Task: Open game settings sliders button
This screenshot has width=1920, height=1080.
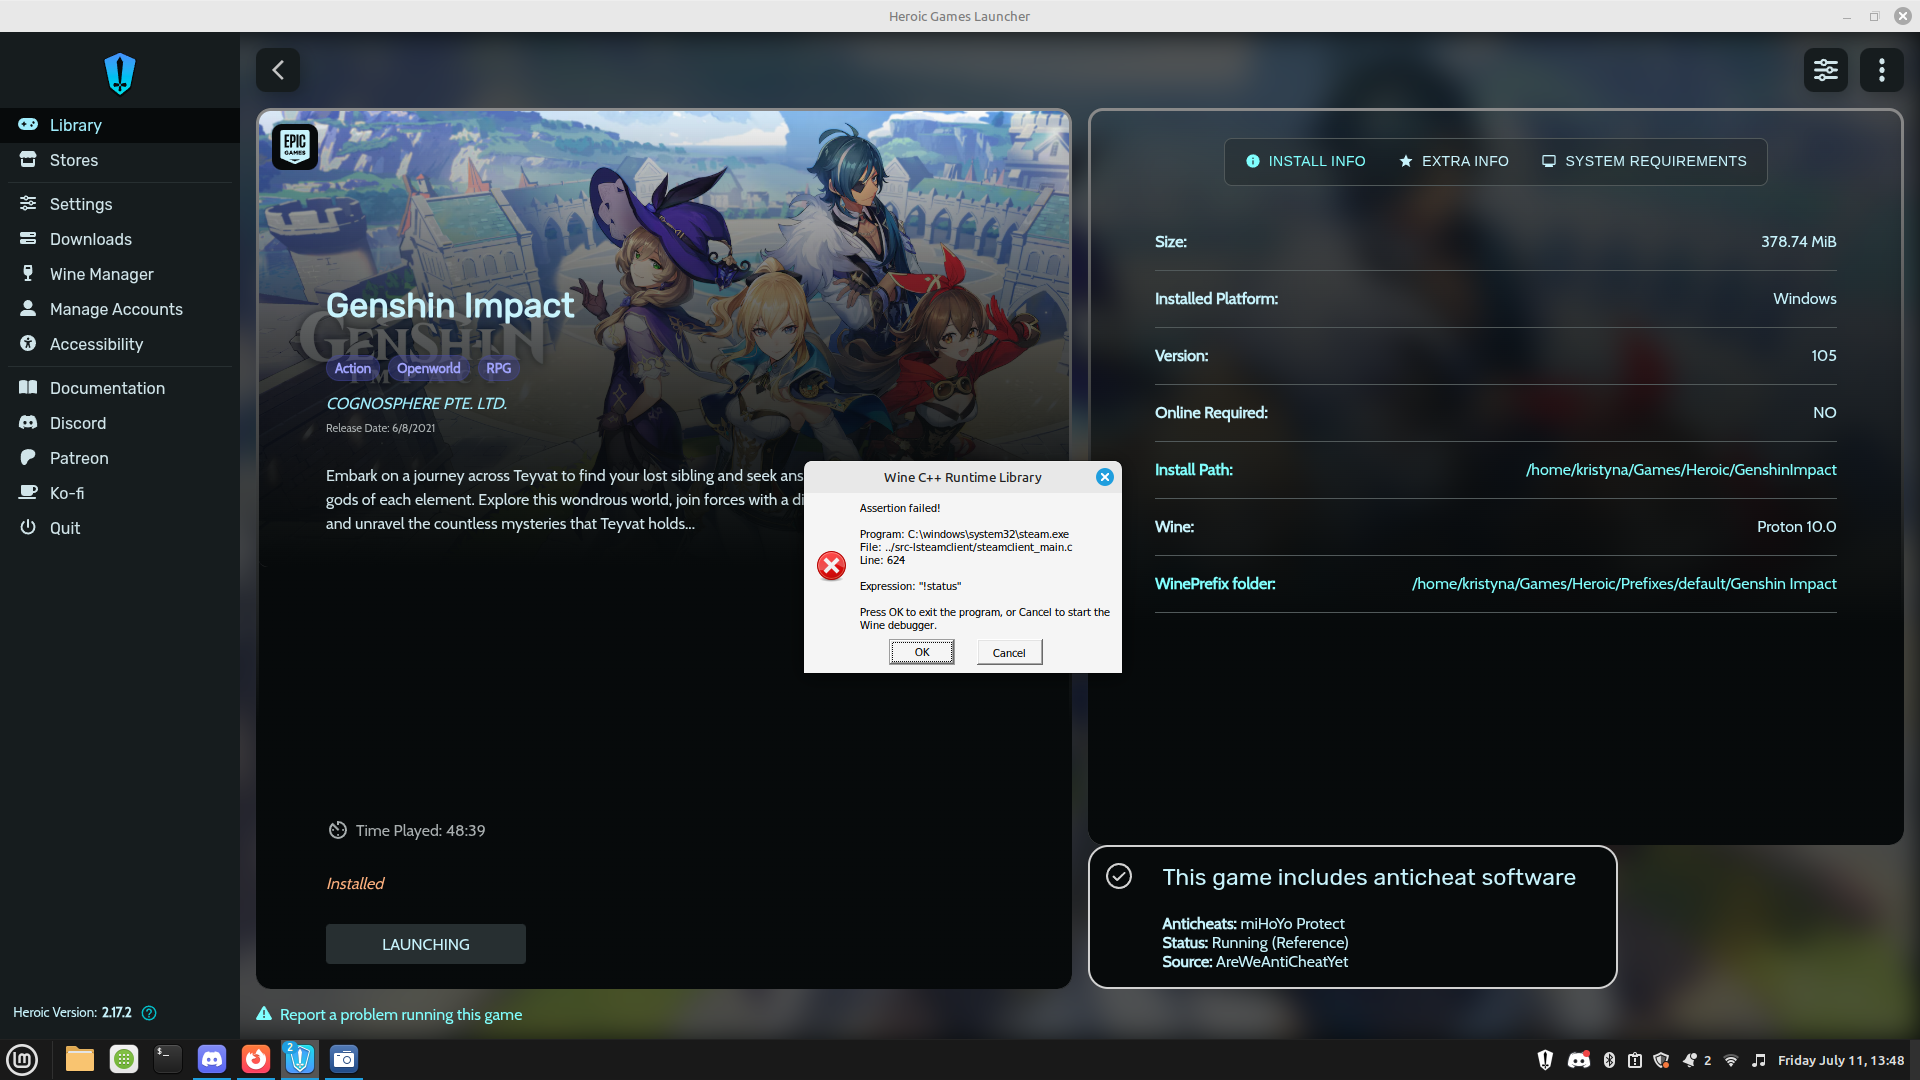Action: tap(1826, 70)
